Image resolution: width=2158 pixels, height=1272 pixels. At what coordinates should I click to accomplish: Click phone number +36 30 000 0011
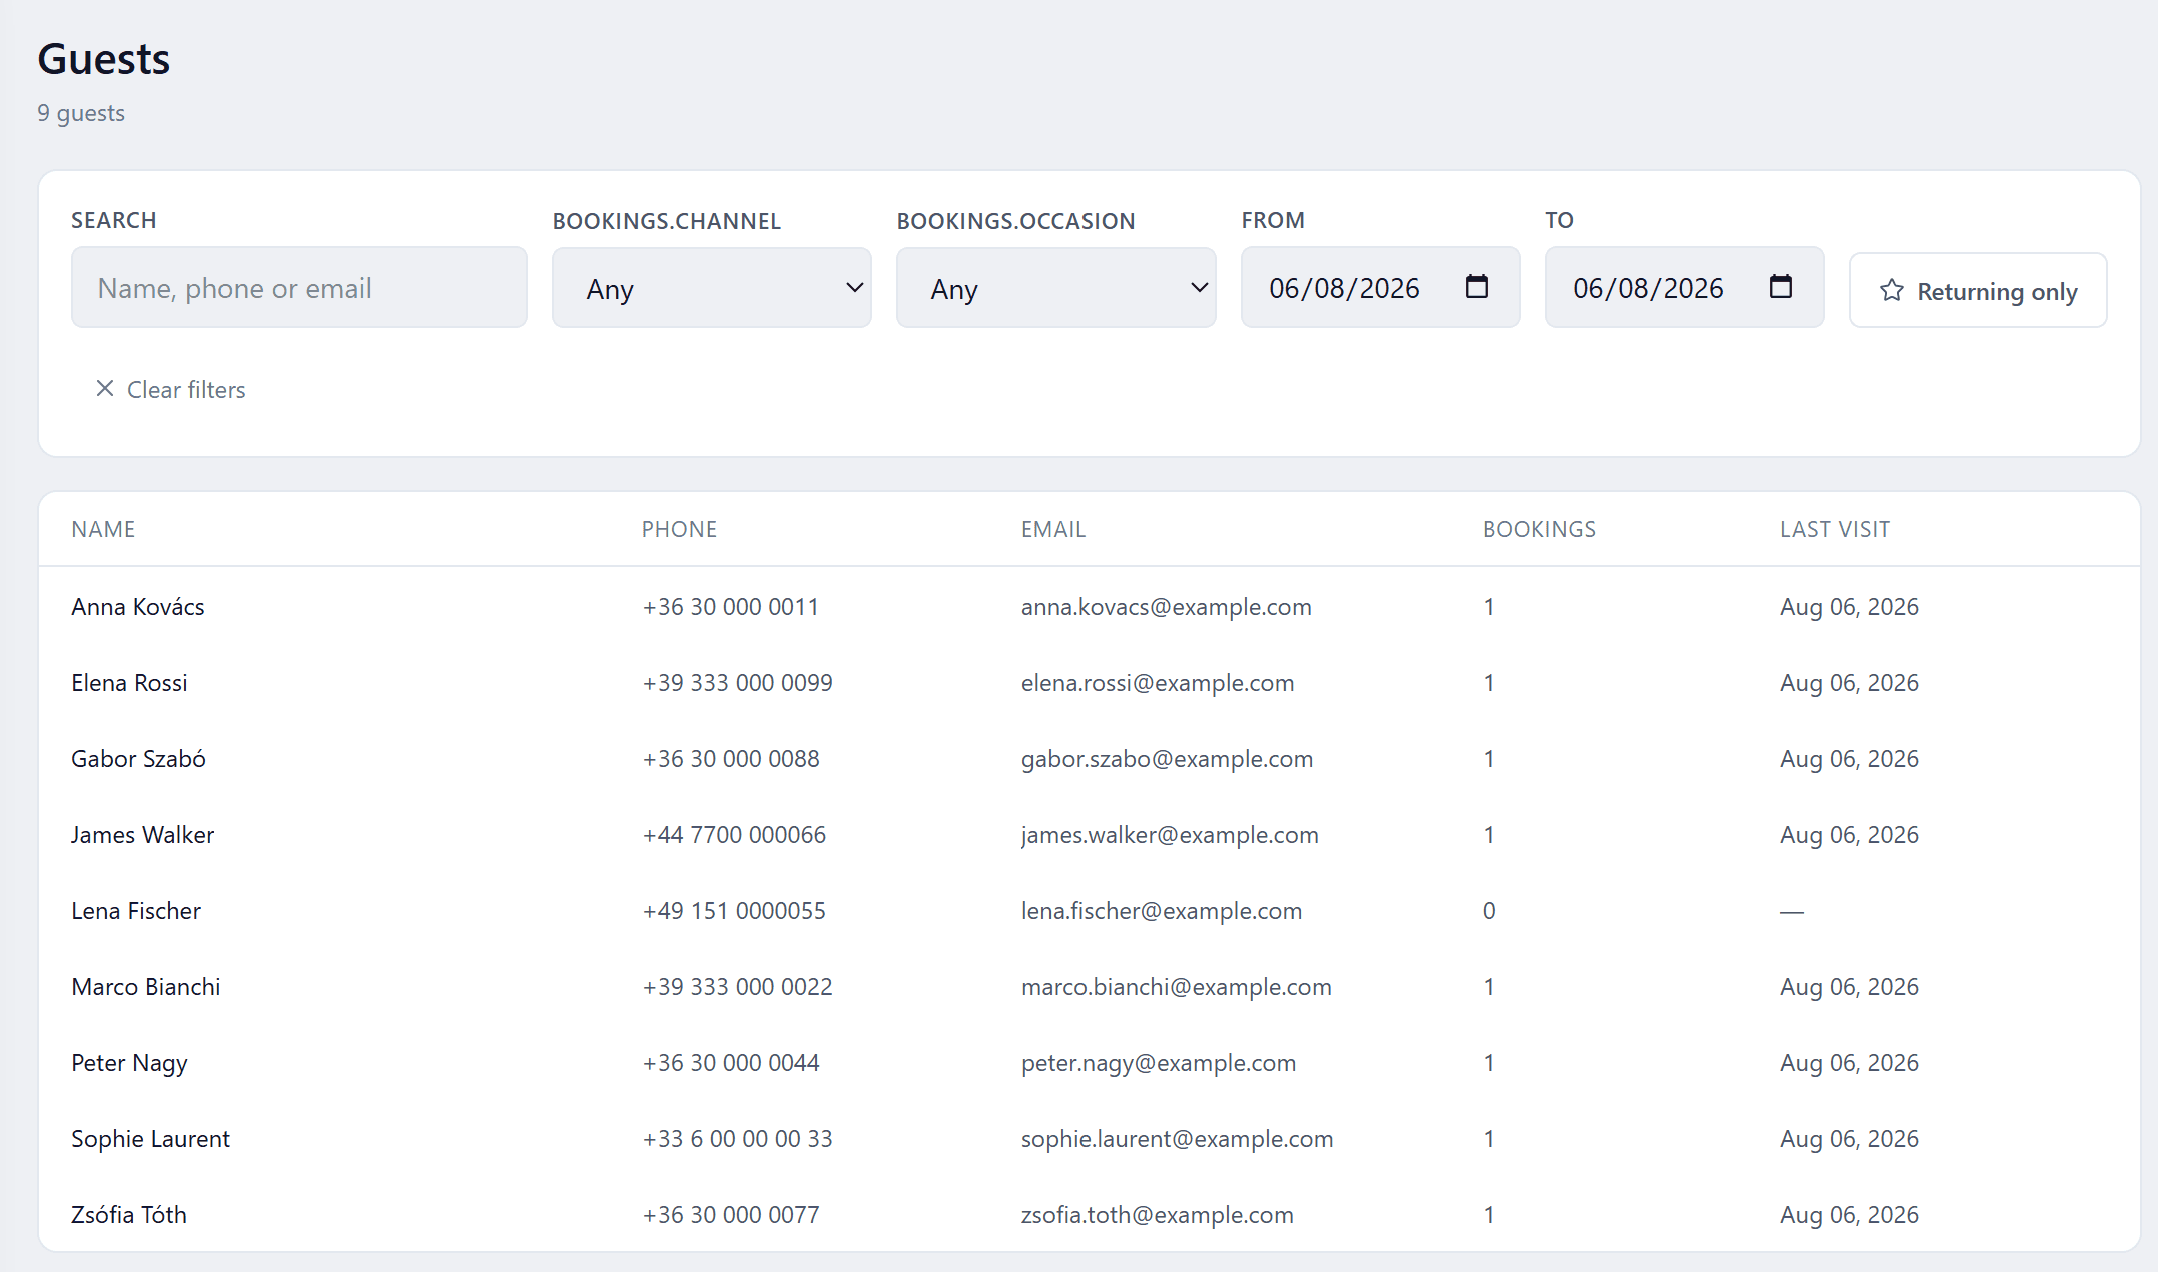731,607
